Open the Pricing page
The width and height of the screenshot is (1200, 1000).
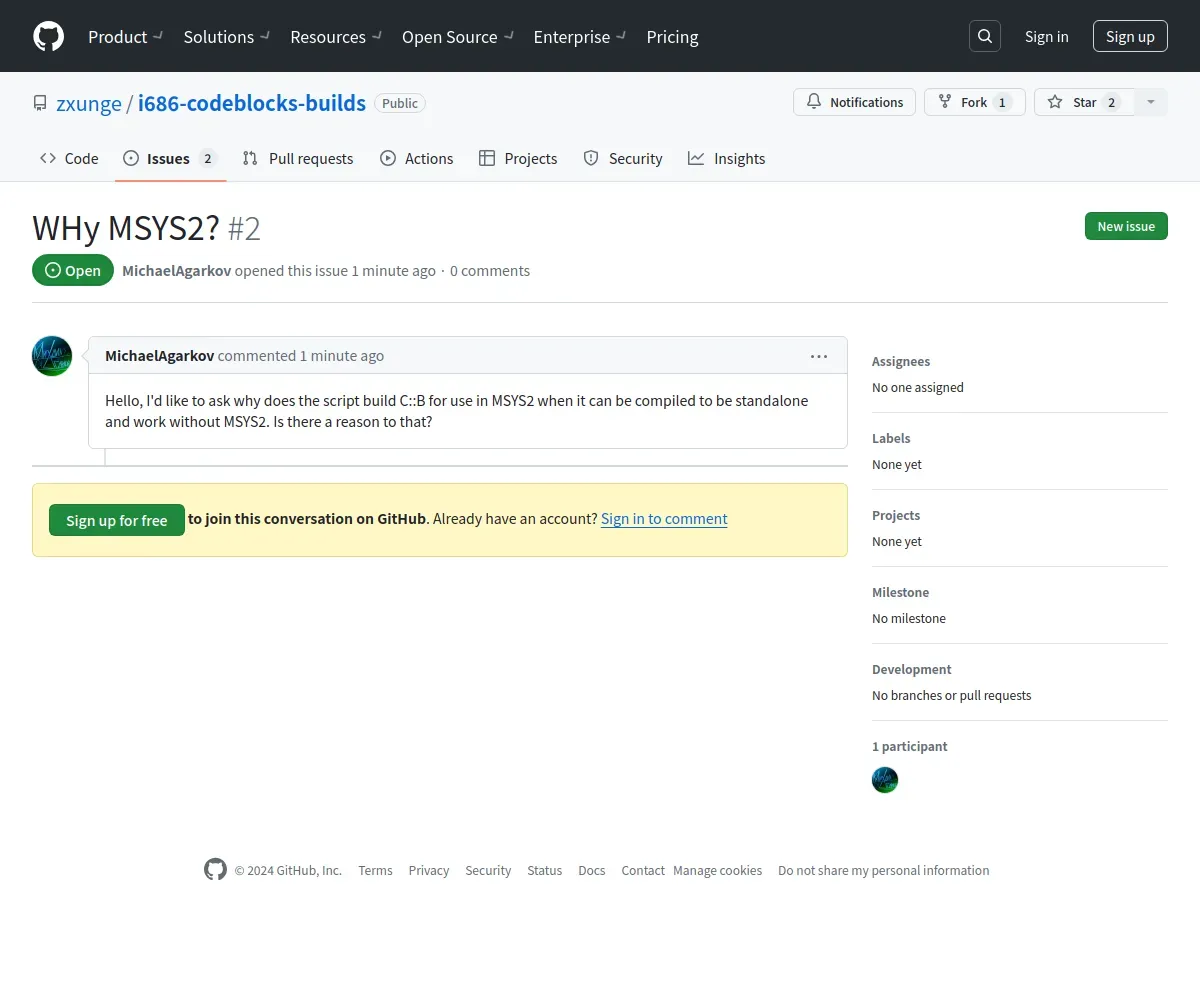tap(672, 36)
